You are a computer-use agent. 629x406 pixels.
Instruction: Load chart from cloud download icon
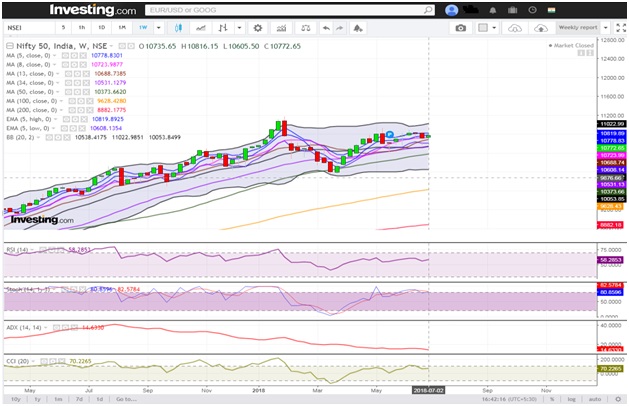tap(515, 28)
